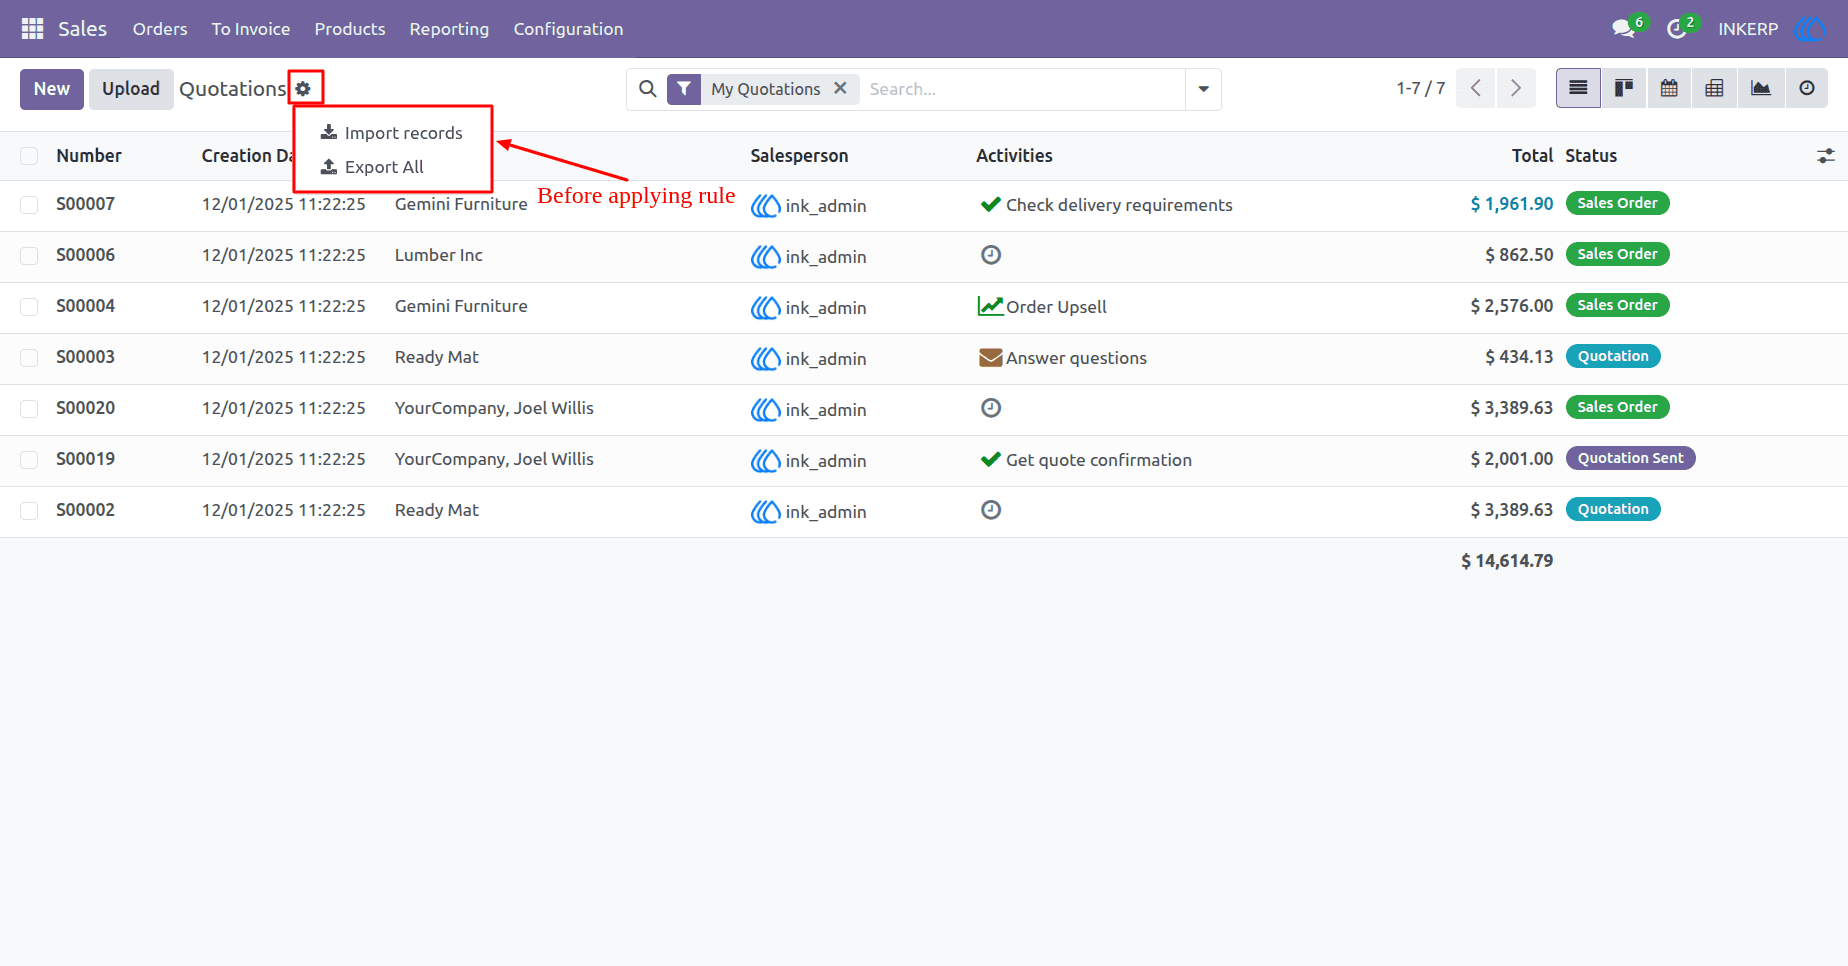This screenshot has height=966, width=1848.
Task: Open the Quotation Sent status of S00019
Action: [1630, 458]
